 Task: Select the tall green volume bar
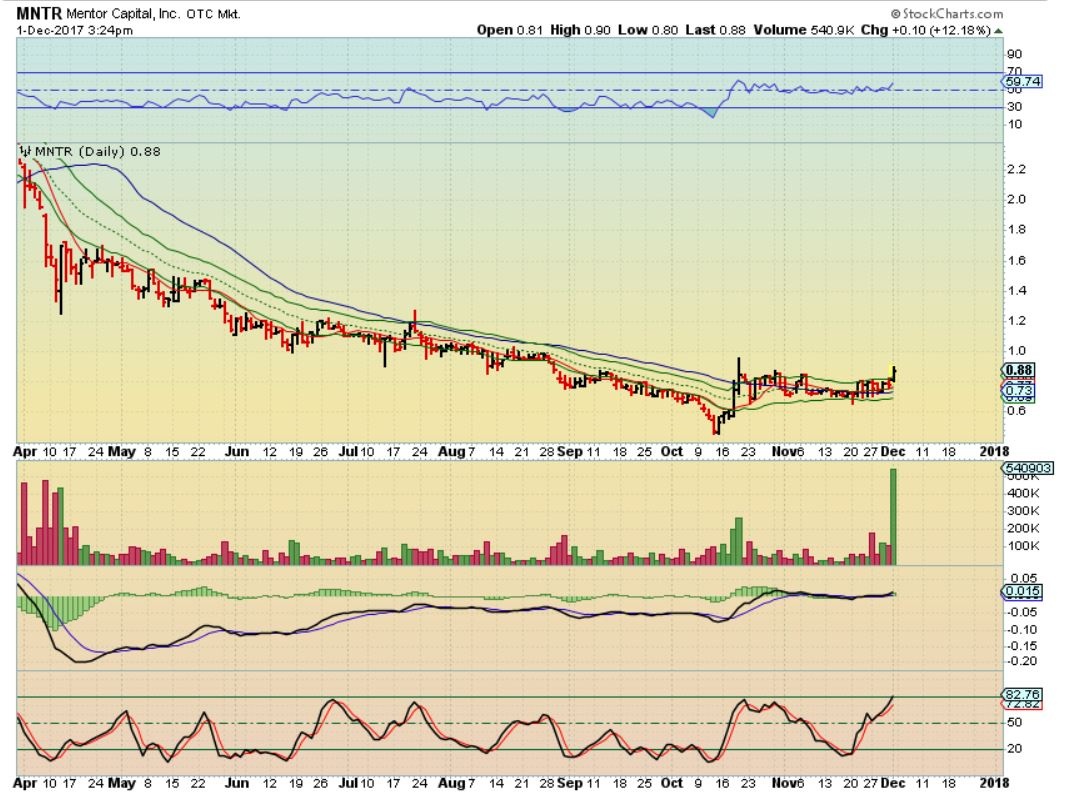tap(893, 516)
